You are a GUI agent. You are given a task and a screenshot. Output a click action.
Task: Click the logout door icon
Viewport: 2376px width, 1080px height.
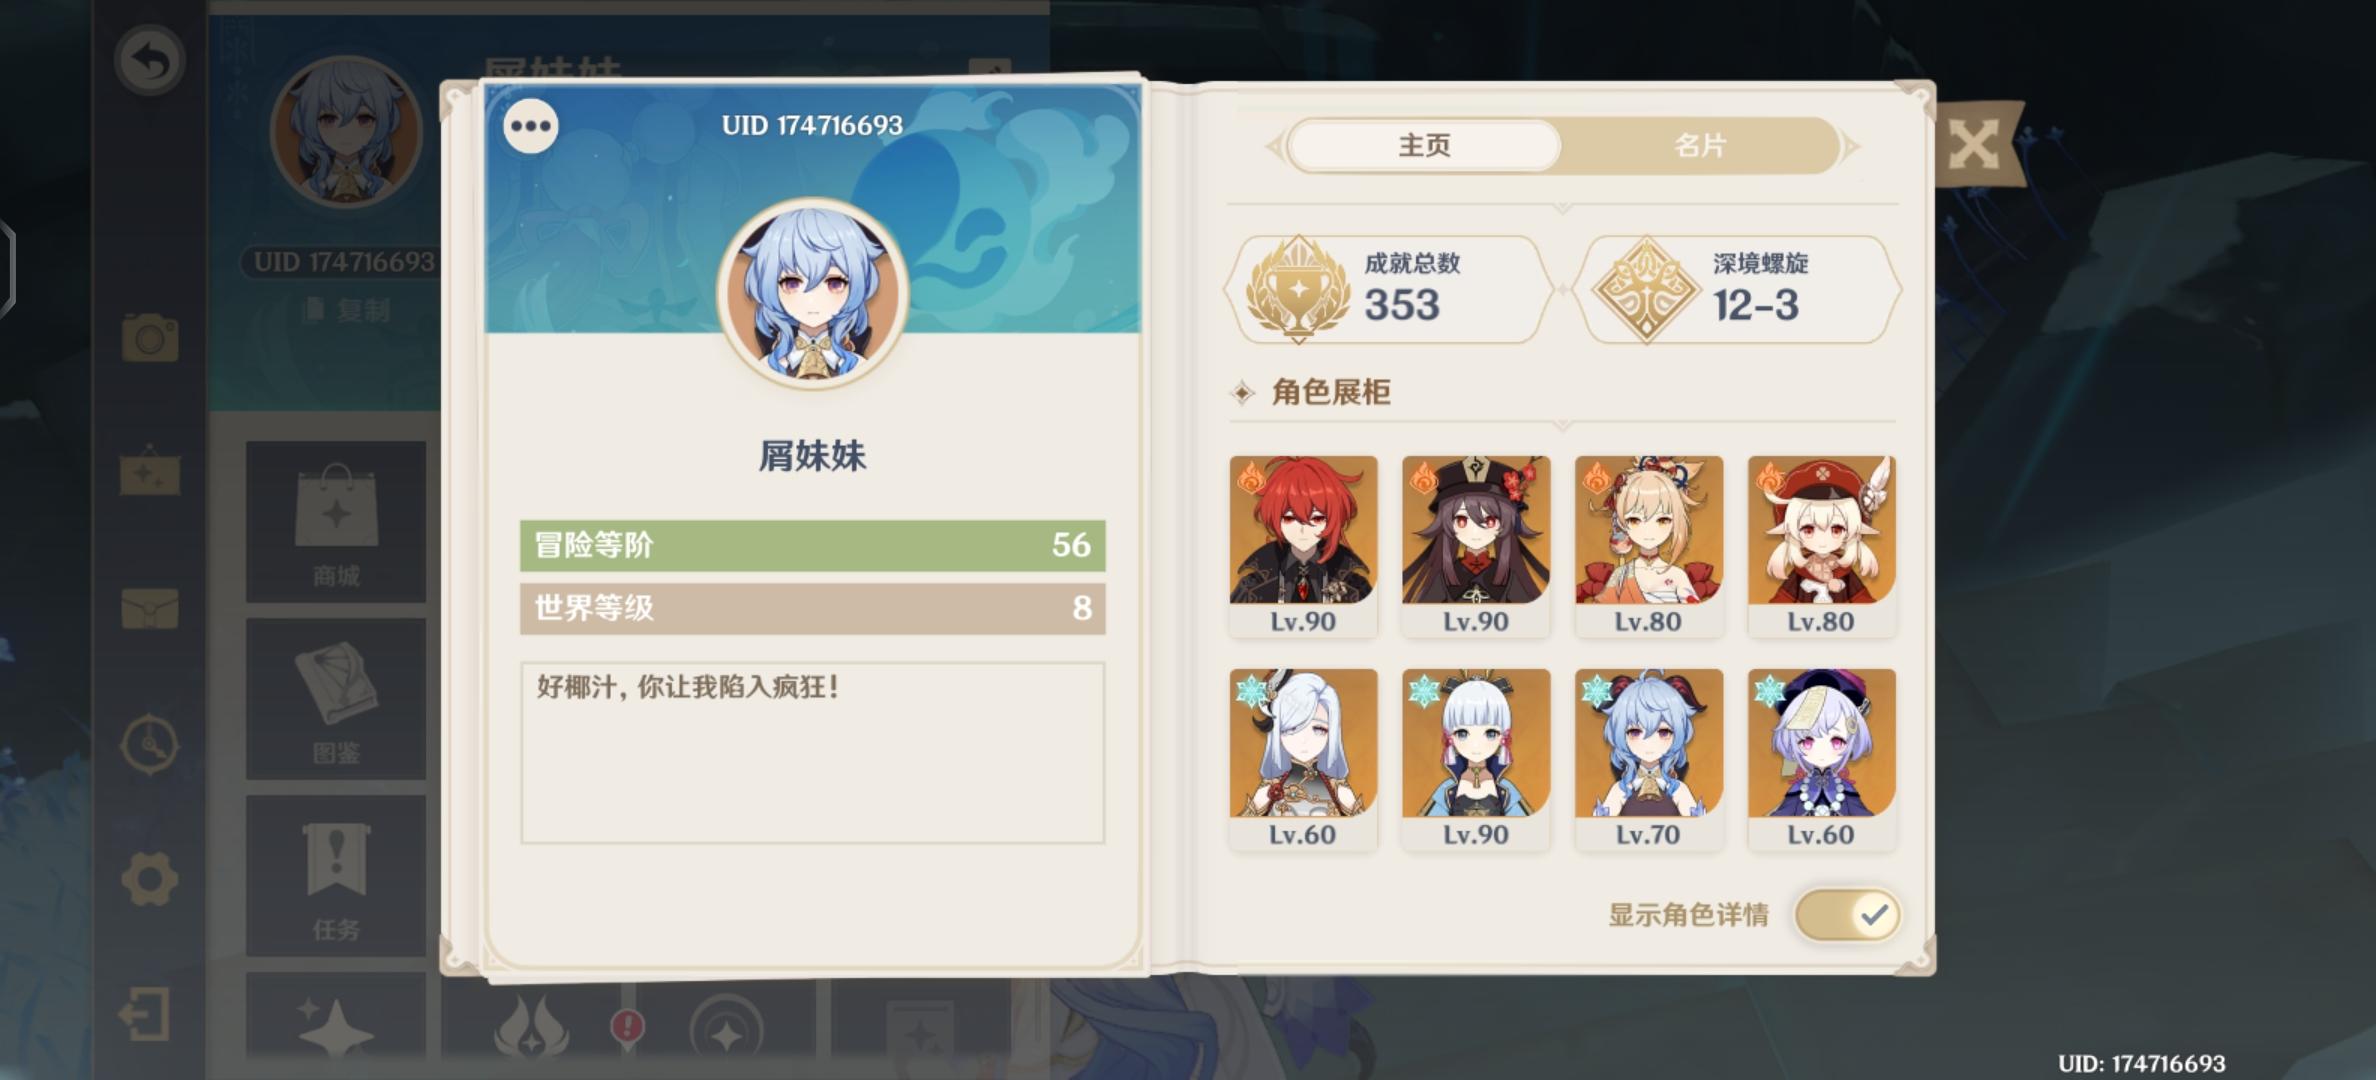[x=144, y=1015]
